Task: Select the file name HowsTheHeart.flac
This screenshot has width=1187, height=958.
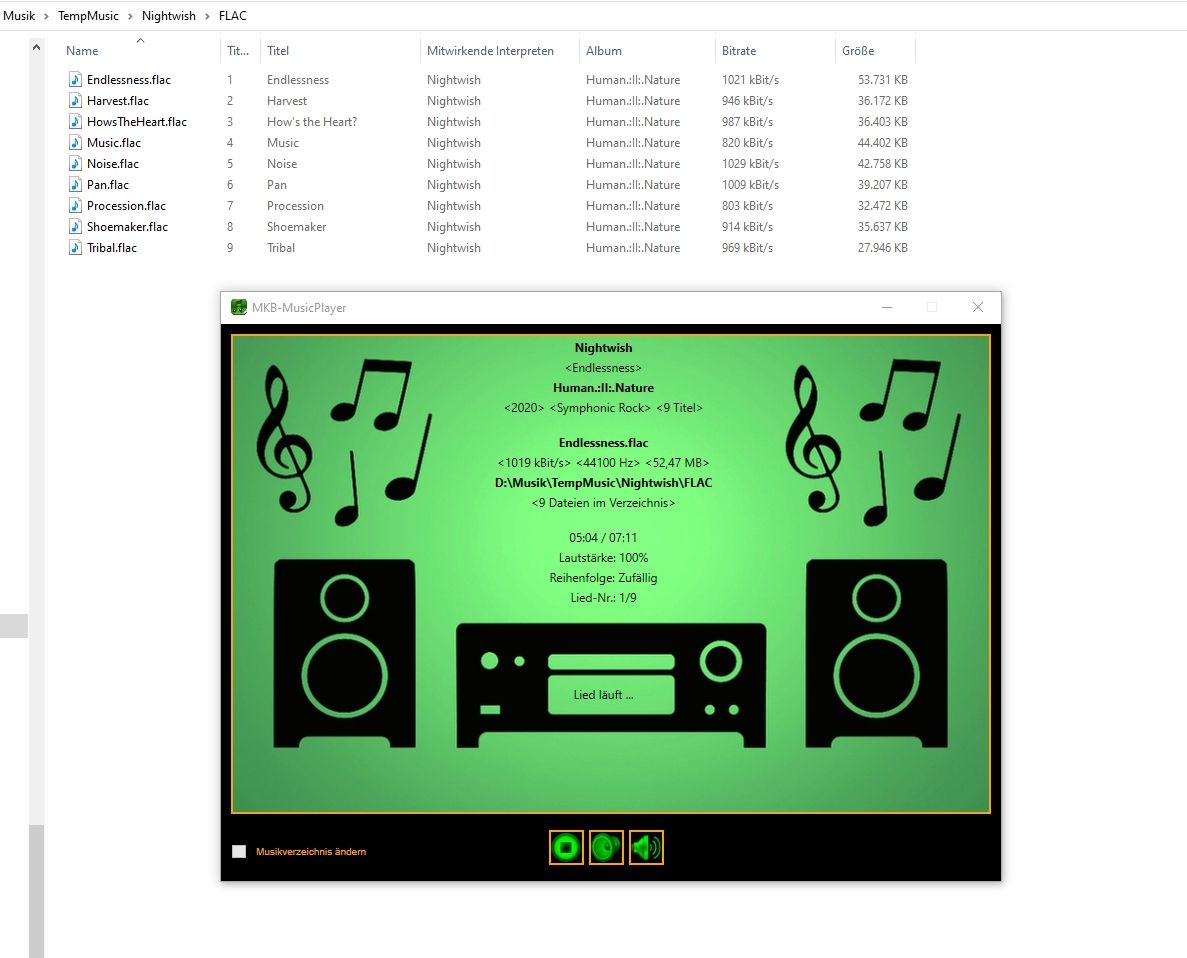Action: click(137, 122)
